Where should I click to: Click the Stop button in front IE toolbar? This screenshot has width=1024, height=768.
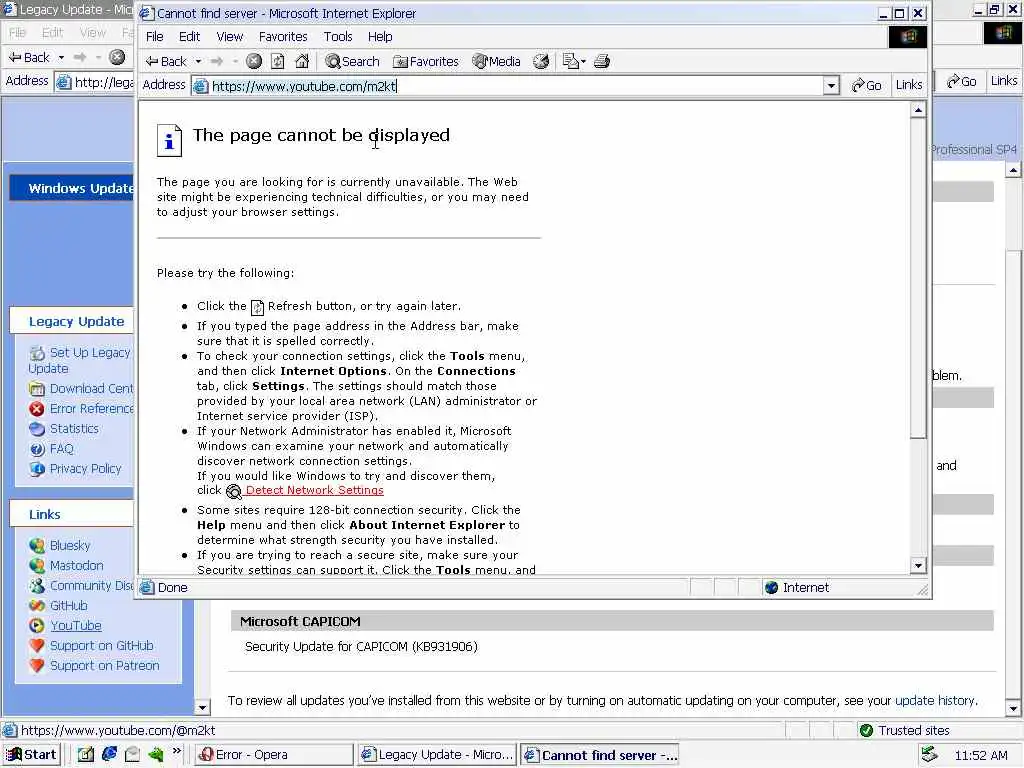[x=254, y=61]
